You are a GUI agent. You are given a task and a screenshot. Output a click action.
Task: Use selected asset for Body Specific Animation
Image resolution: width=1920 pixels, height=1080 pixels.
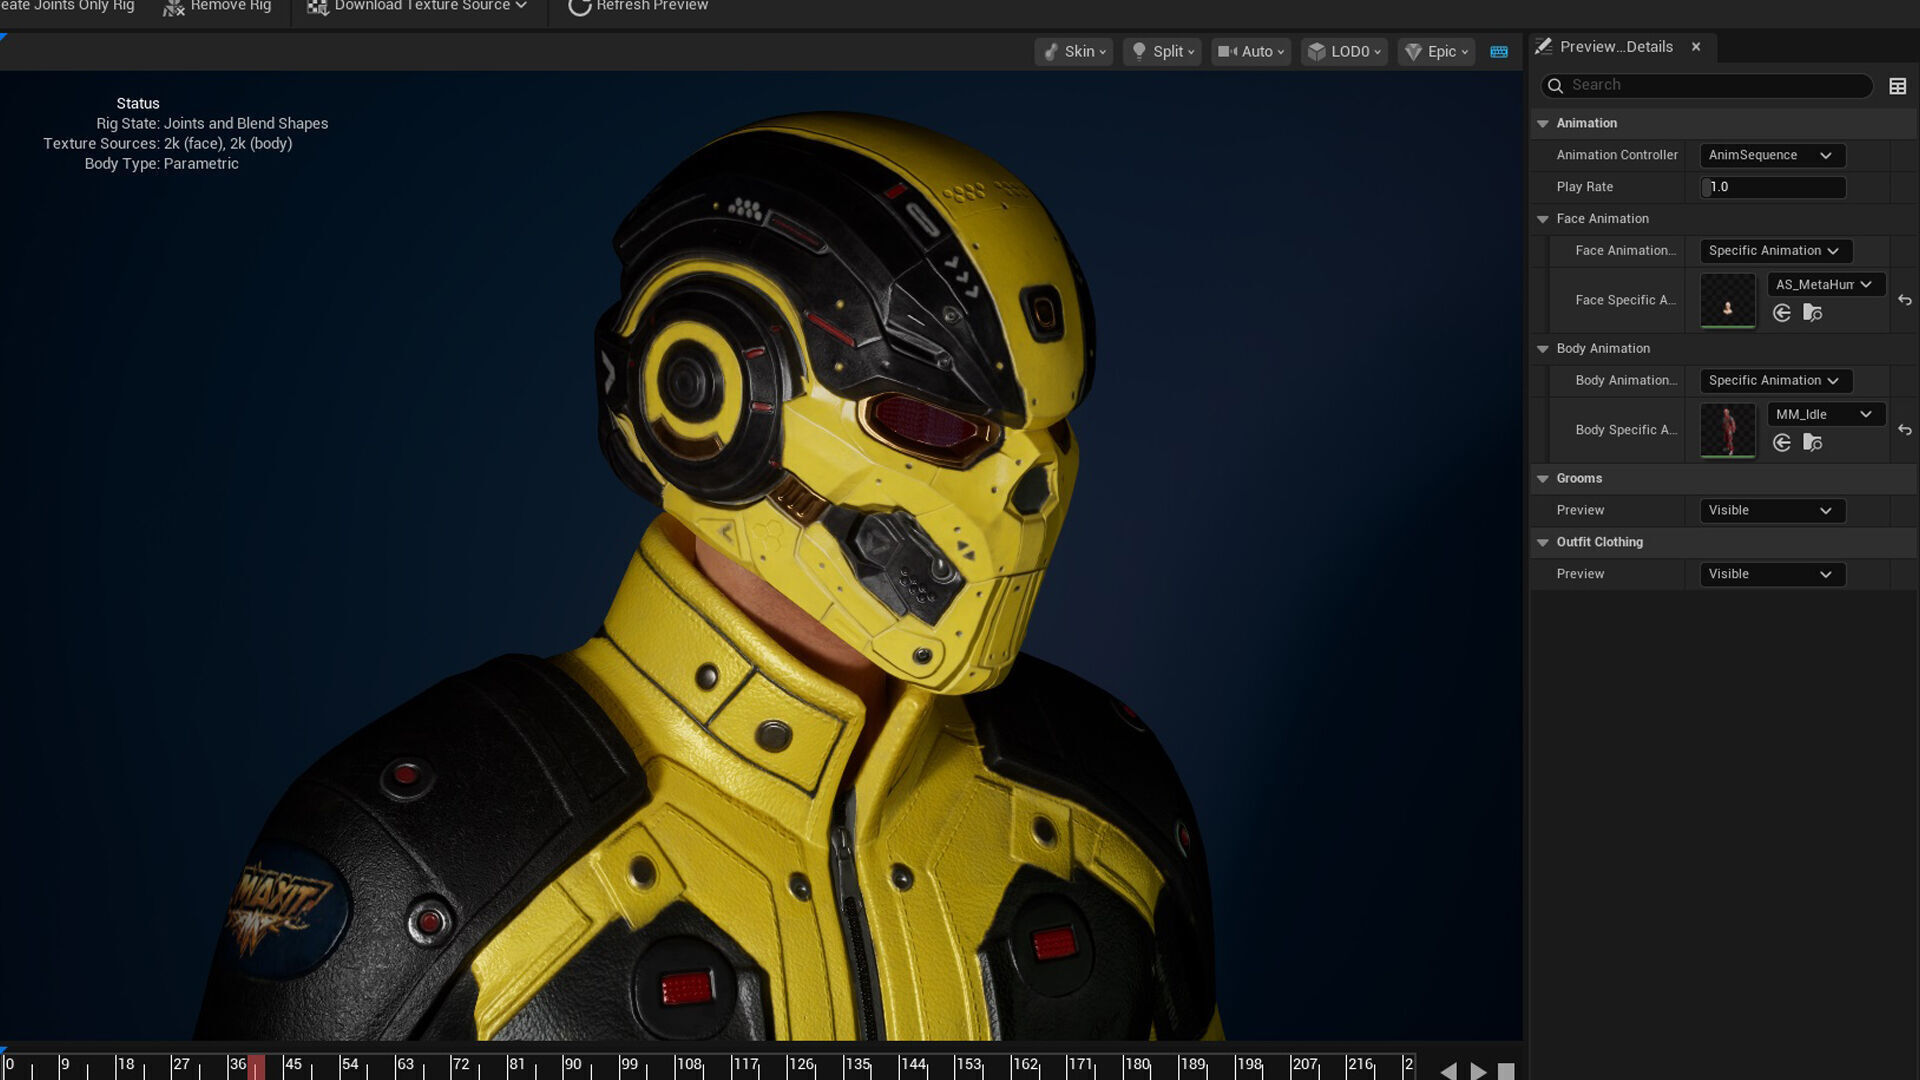(1782, 443)
